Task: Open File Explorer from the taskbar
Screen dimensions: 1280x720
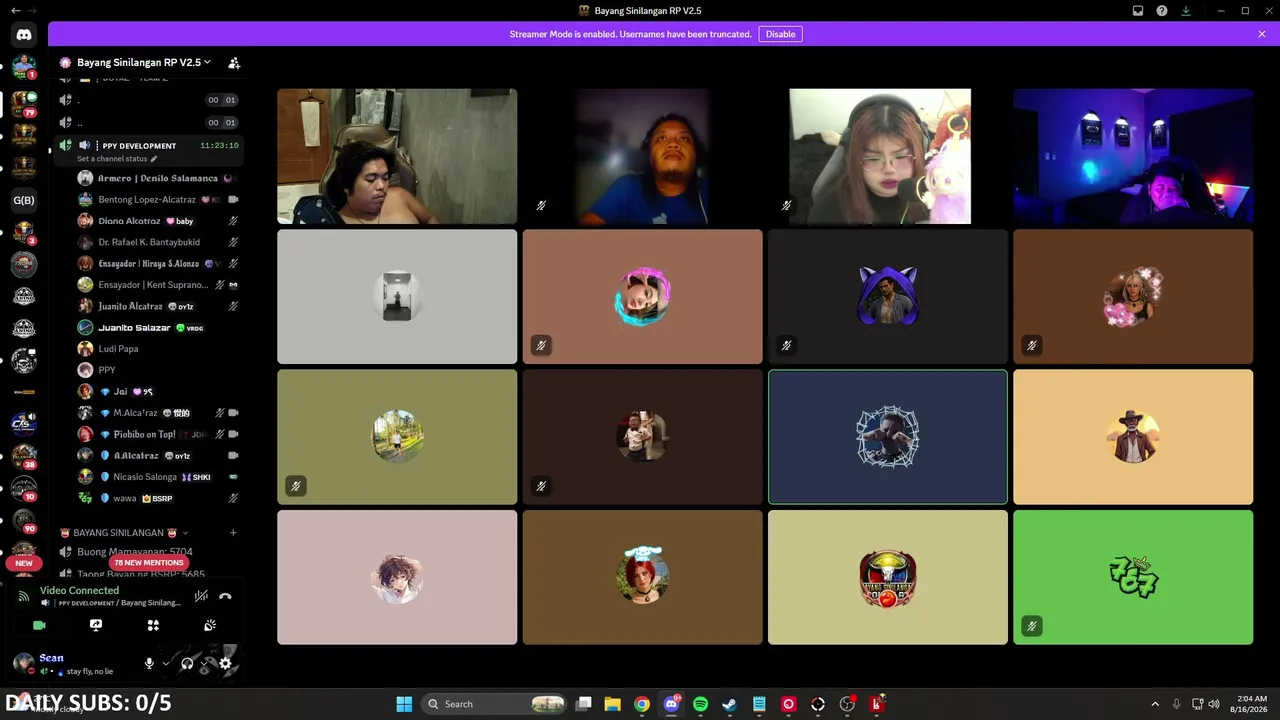Action: point(613,704)
